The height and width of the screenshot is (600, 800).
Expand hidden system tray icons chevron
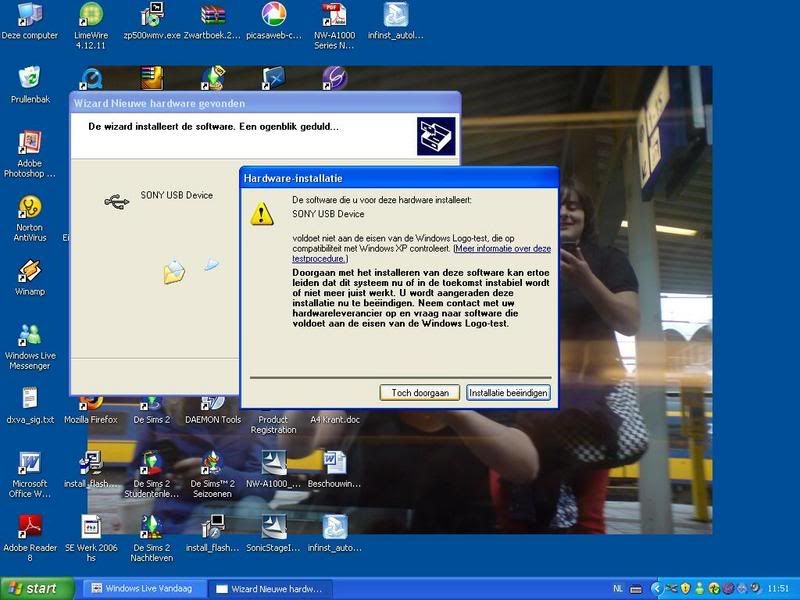[x=657, y=589]
